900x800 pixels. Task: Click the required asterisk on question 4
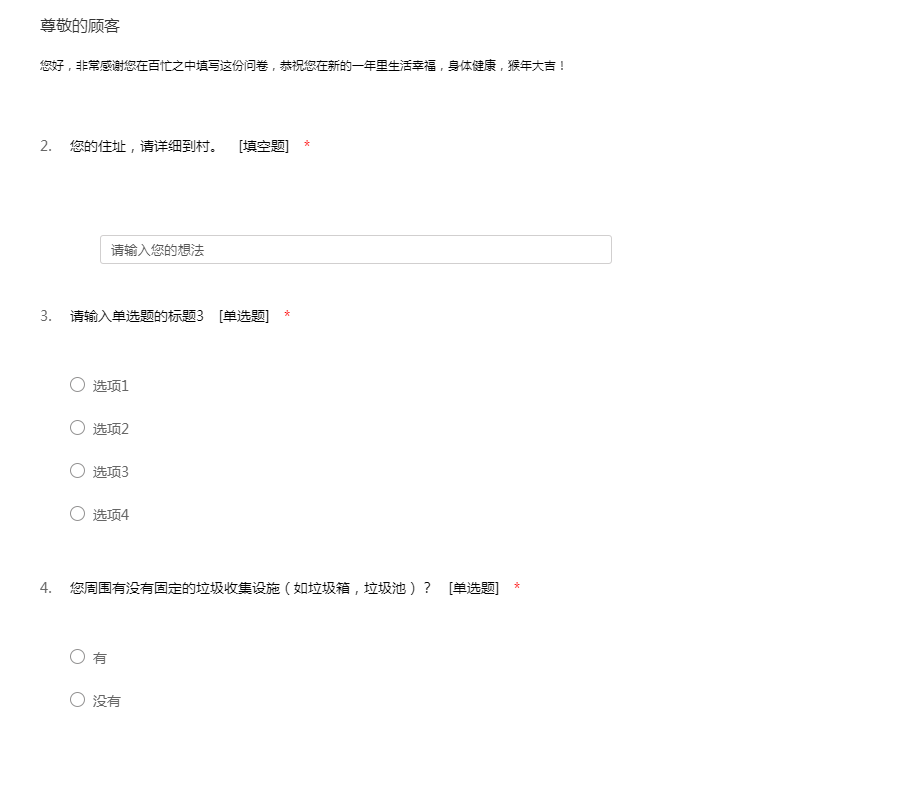[x=517, y=588]
